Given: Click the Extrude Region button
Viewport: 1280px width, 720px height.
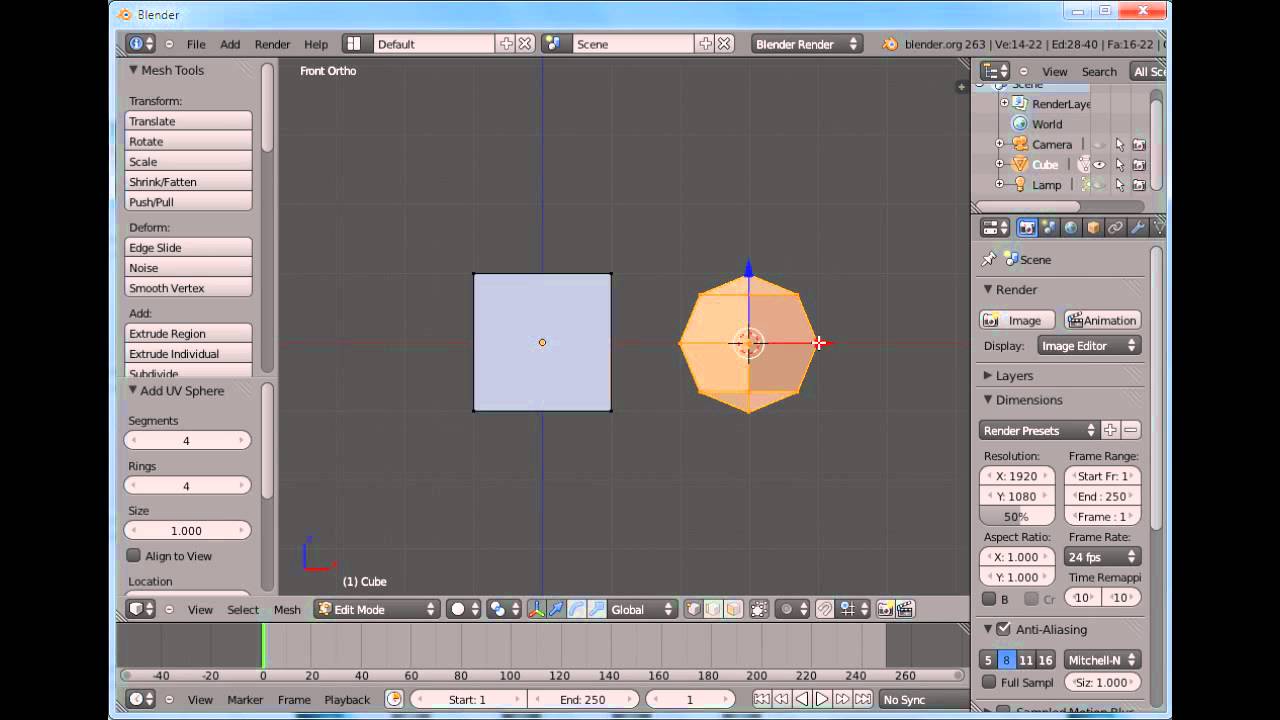Looking at the screenshot, I should point(188,334).
